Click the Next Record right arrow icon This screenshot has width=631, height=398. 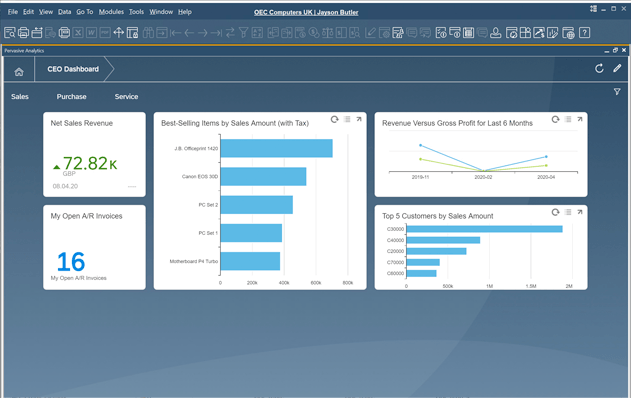click(203, 33)
